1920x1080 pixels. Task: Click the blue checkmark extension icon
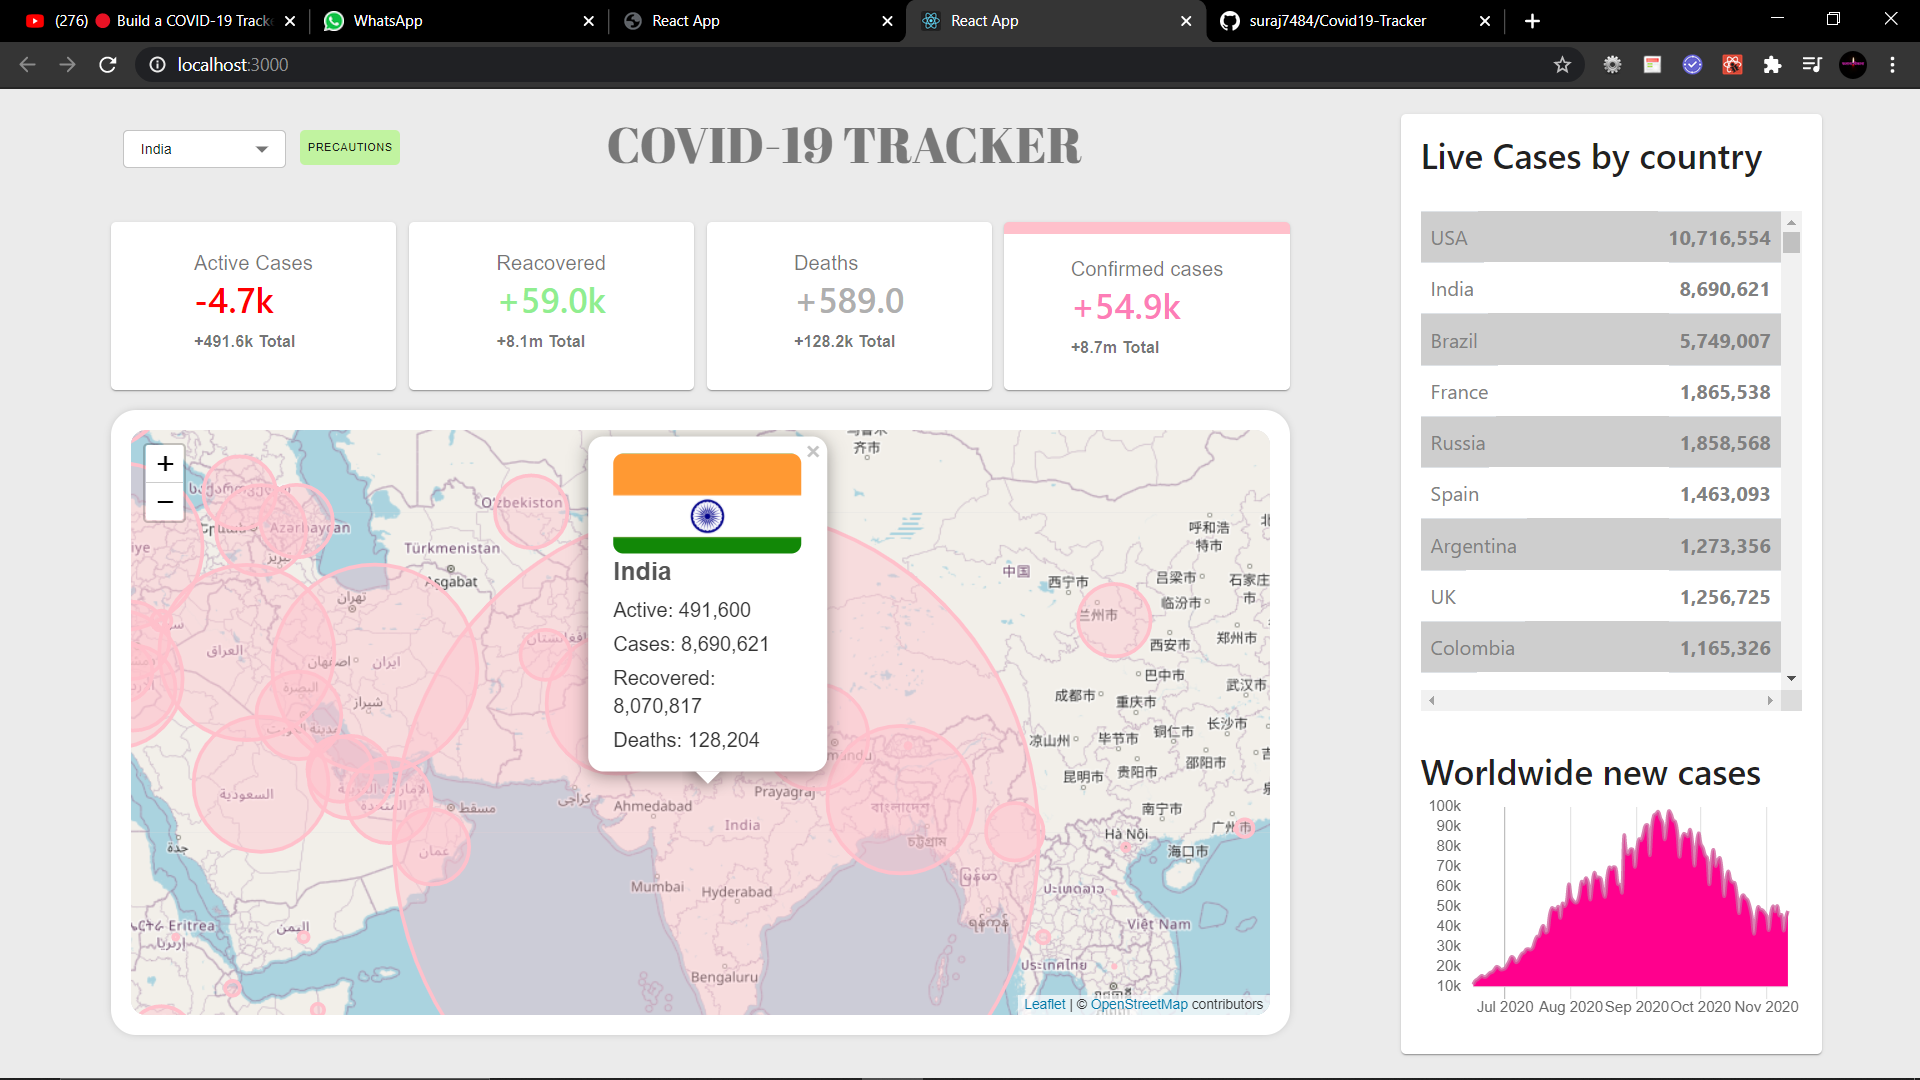coord(1692,65)
